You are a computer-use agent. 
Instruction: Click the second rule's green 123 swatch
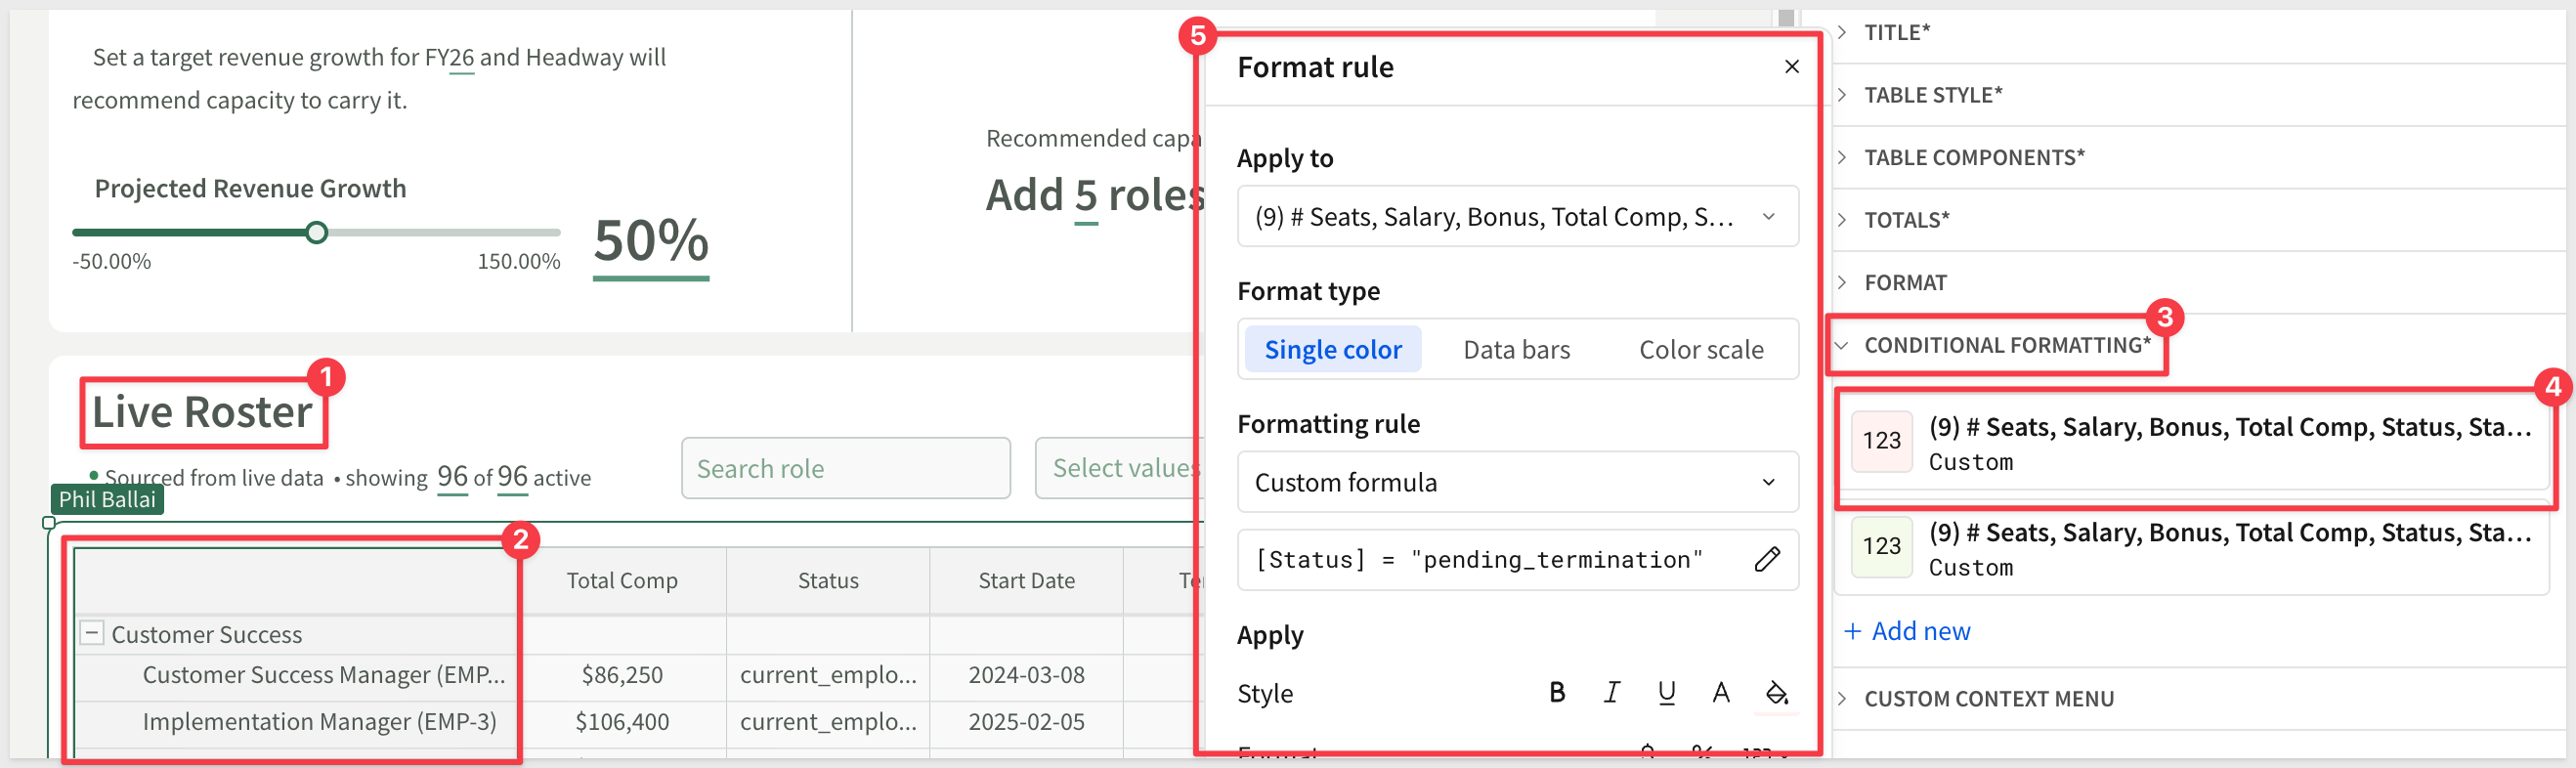click(1881, 546)
